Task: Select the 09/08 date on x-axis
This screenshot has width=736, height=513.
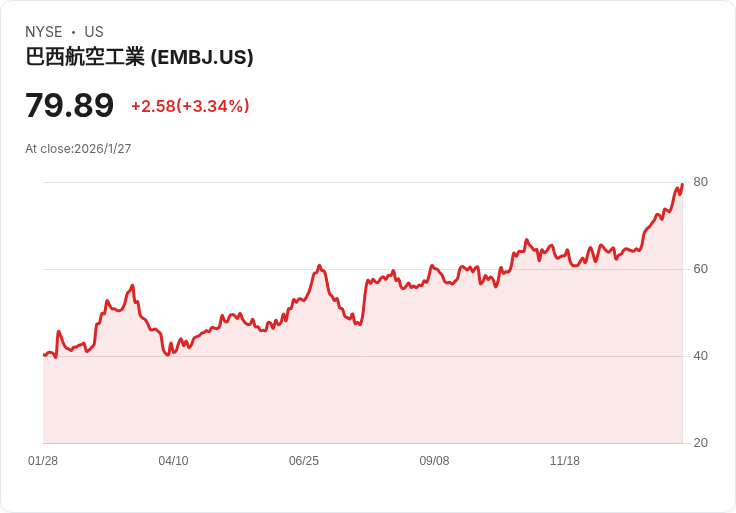Action: coord(434,461)
